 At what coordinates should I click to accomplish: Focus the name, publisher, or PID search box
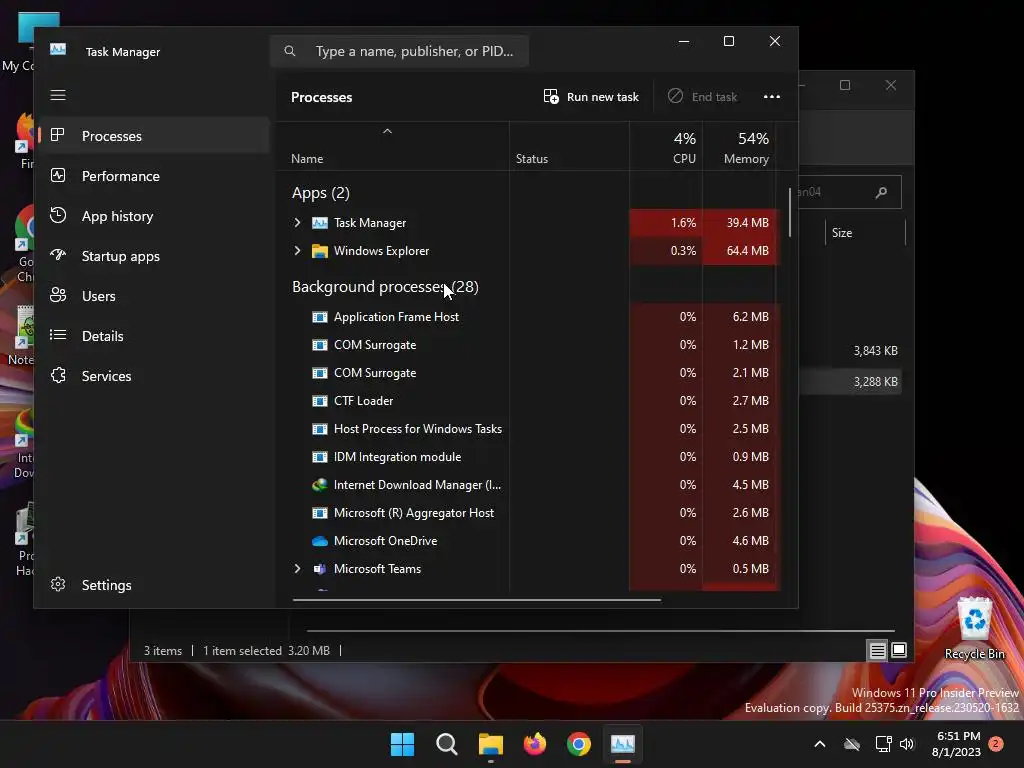point(399,51)
